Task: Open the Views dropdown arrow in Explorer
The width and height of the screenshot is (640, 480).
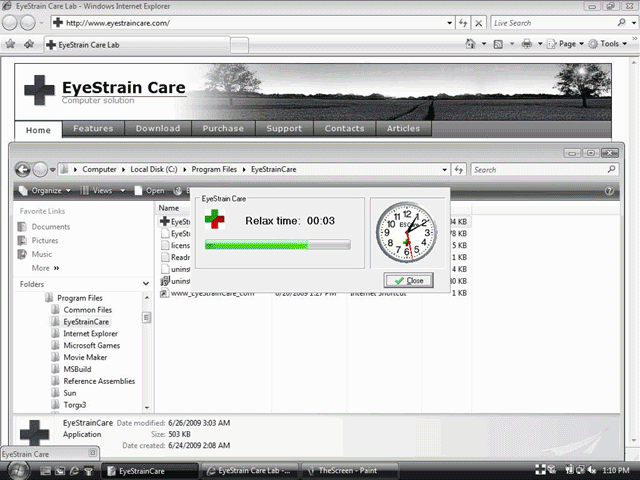Action: pos(122,191)
